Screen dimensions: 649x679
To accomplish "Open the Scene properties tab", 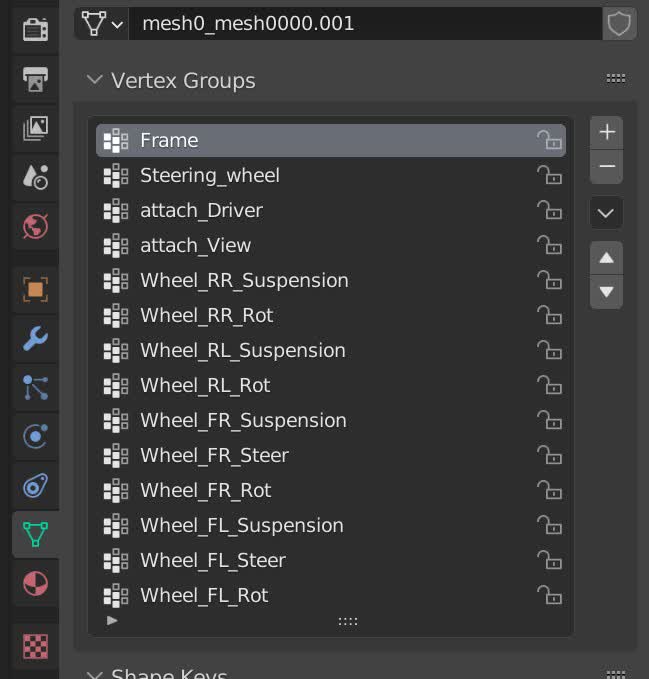I will pyautogui.click(x=35, y=177).
